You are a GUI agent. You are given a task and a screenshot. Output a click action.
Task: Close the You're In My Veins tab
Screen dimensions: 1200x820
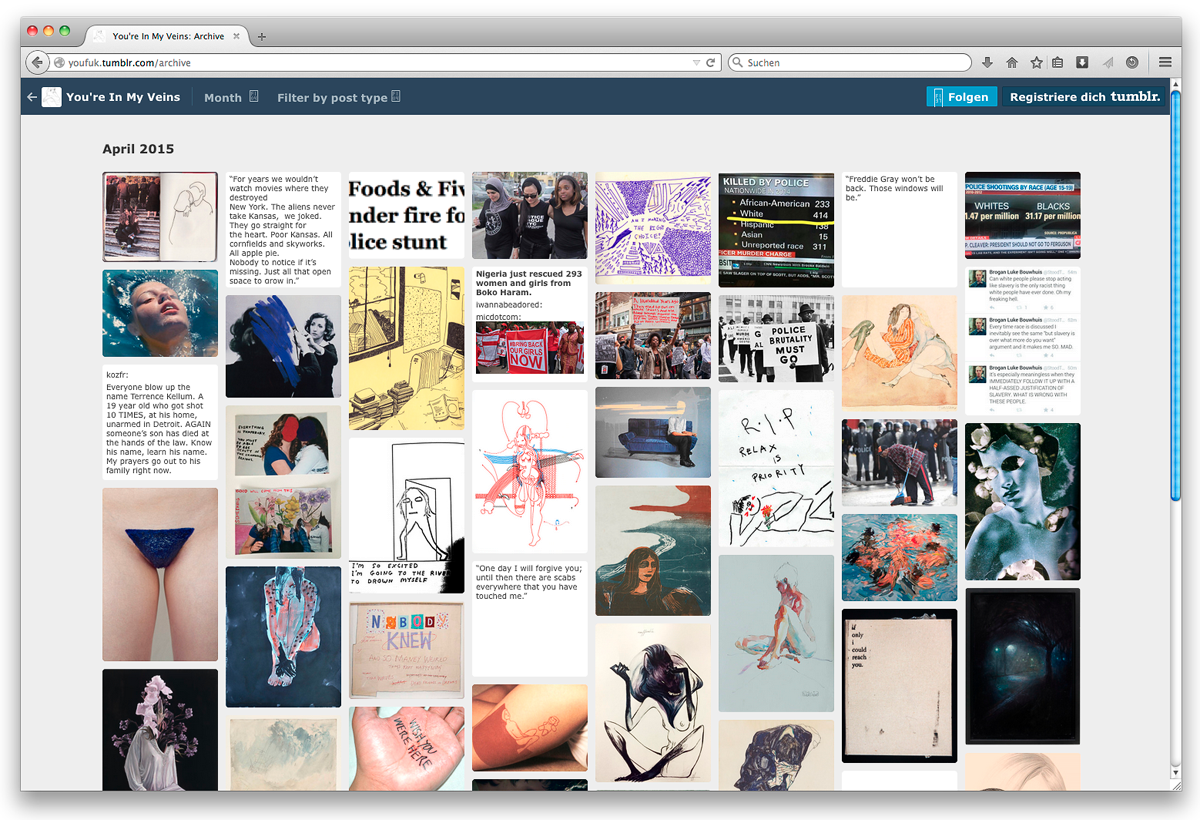[237, 37]
